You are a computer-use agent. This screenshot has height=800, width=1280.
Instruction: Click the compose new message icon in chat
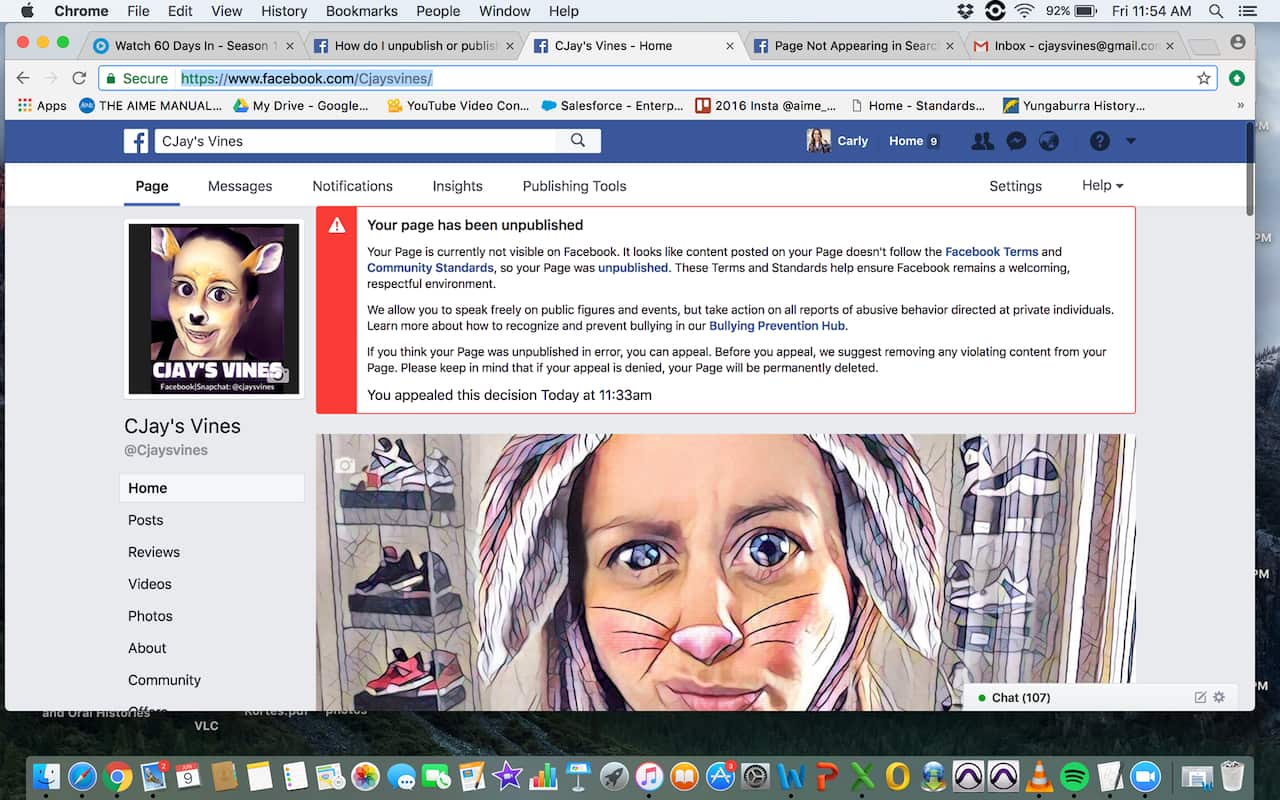coord(1200,697)
